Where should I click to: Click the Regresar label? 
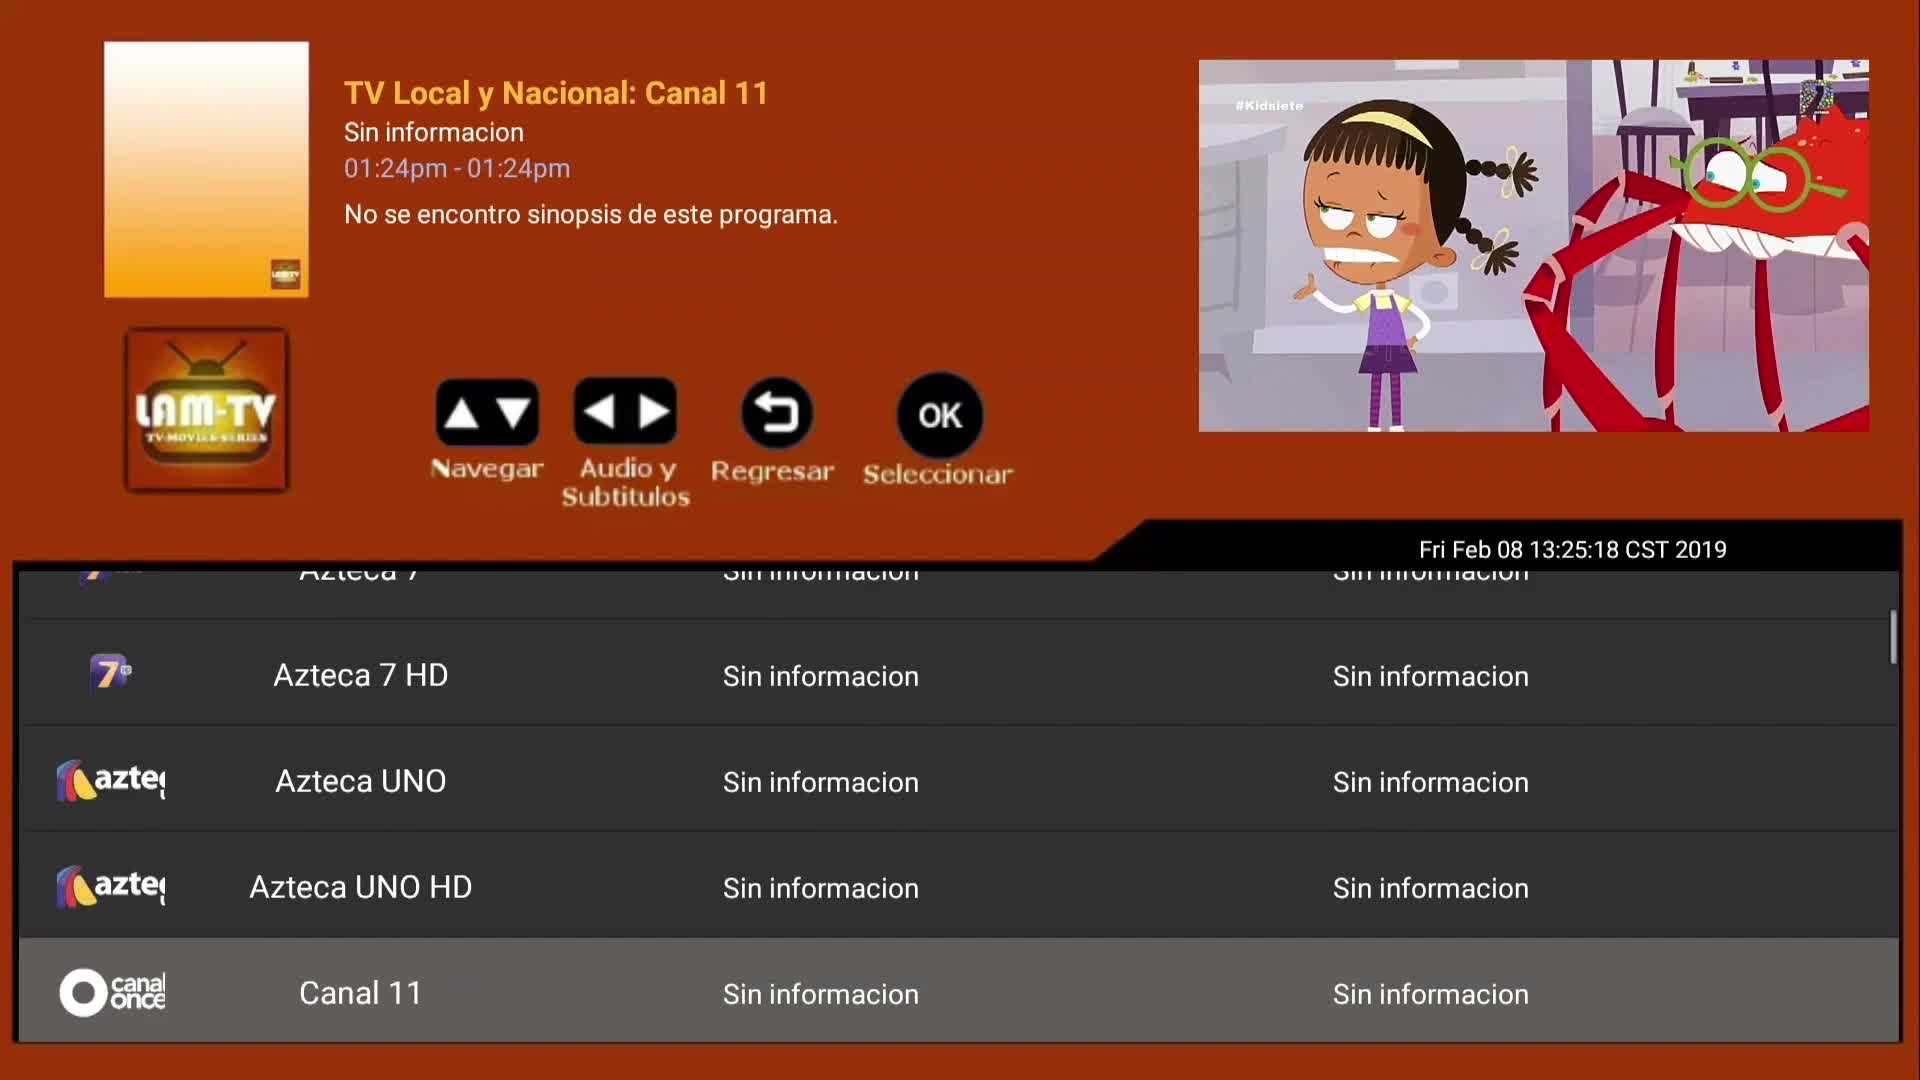click(772, 471)
